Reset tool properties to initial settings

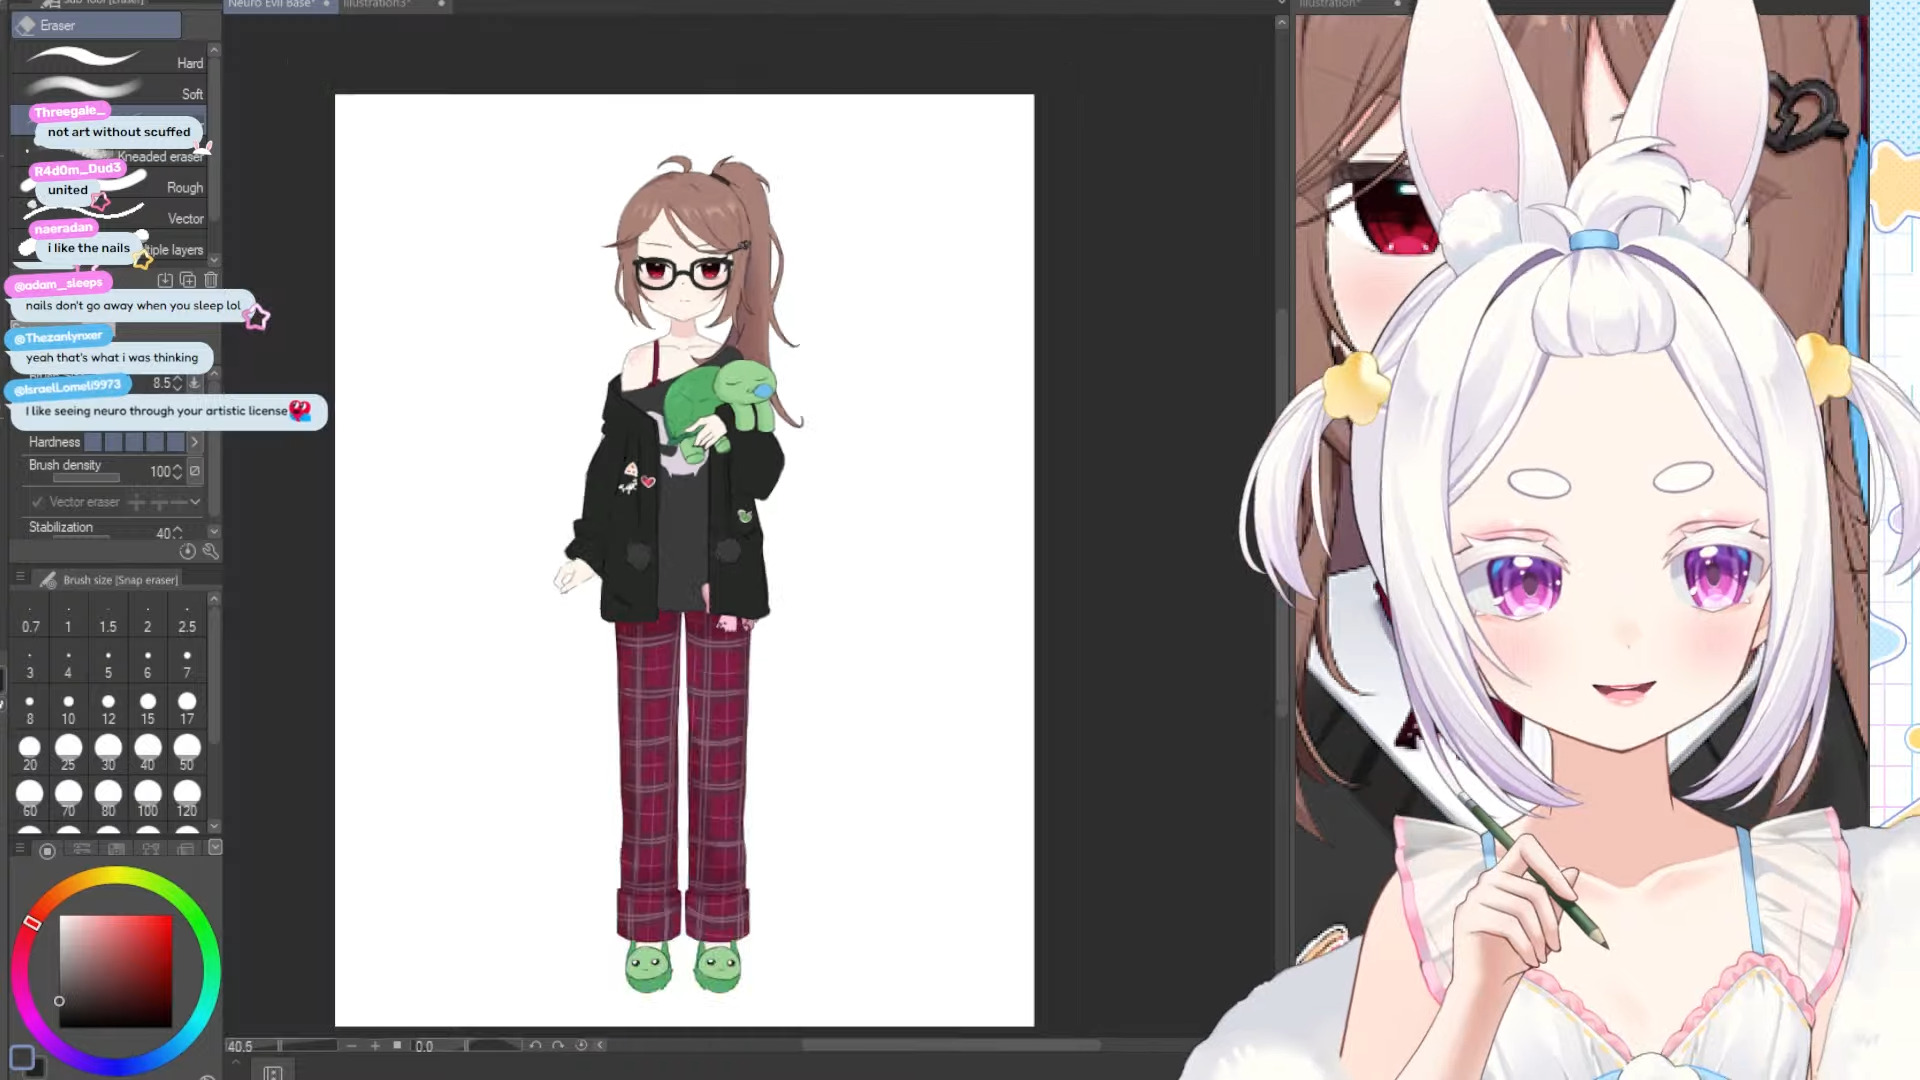coord(187,551)
